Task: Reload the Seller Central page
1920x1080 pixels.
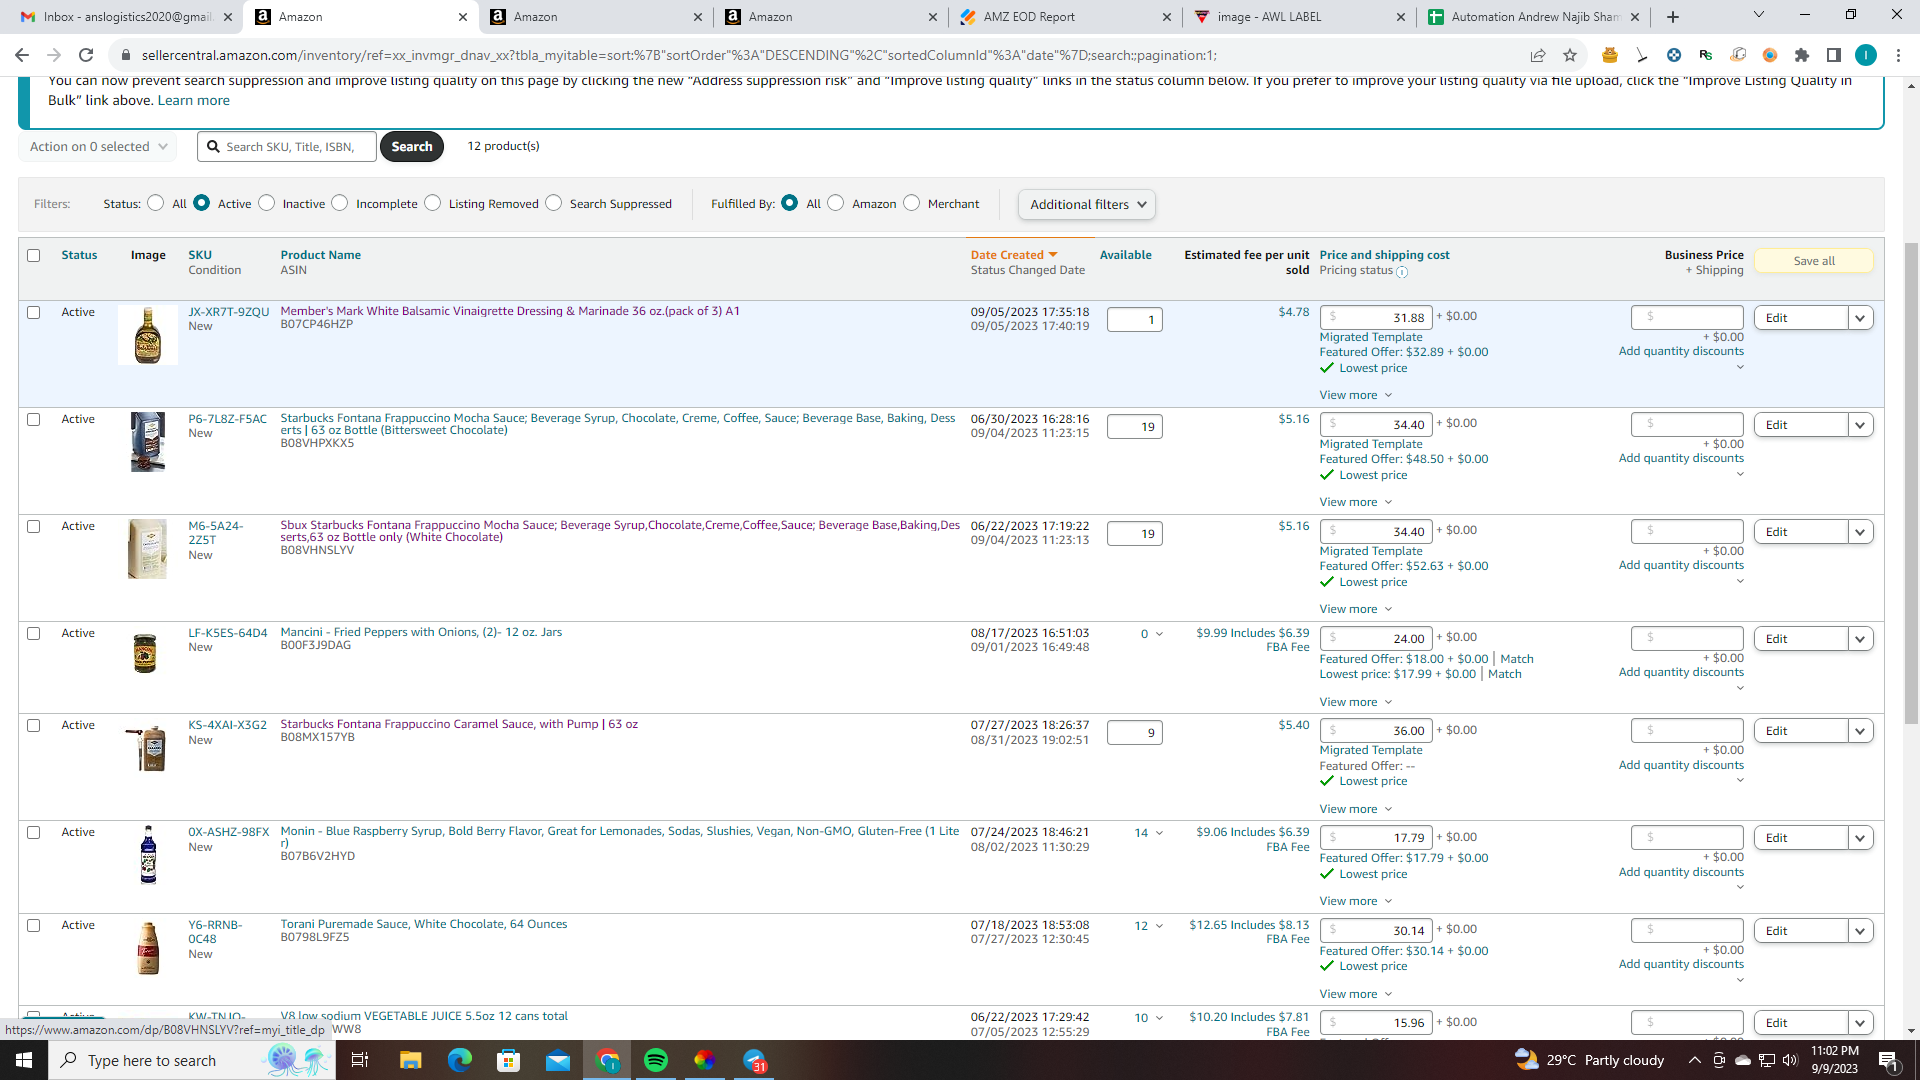Action: (86, 55)
